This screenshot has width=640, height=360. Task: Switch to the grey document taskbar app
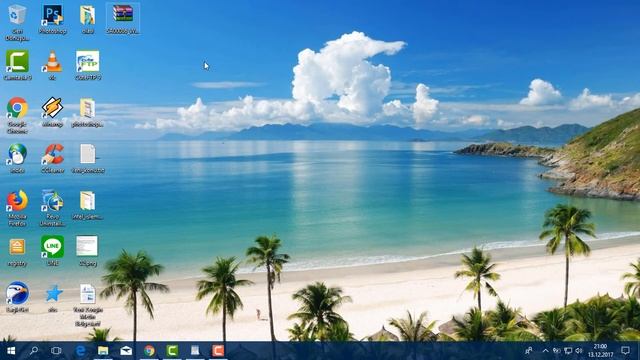[195, 351]
